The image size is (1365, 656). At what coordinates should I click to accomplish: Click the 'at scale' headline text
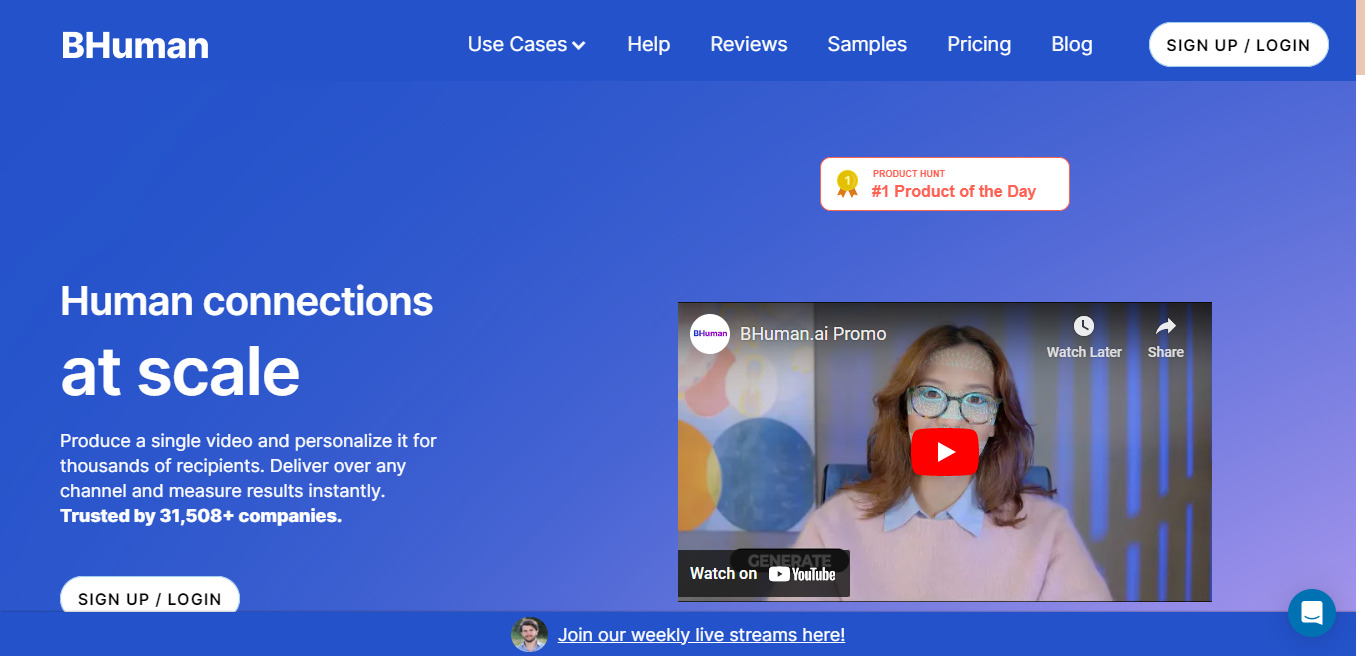[x=180, y=371]
